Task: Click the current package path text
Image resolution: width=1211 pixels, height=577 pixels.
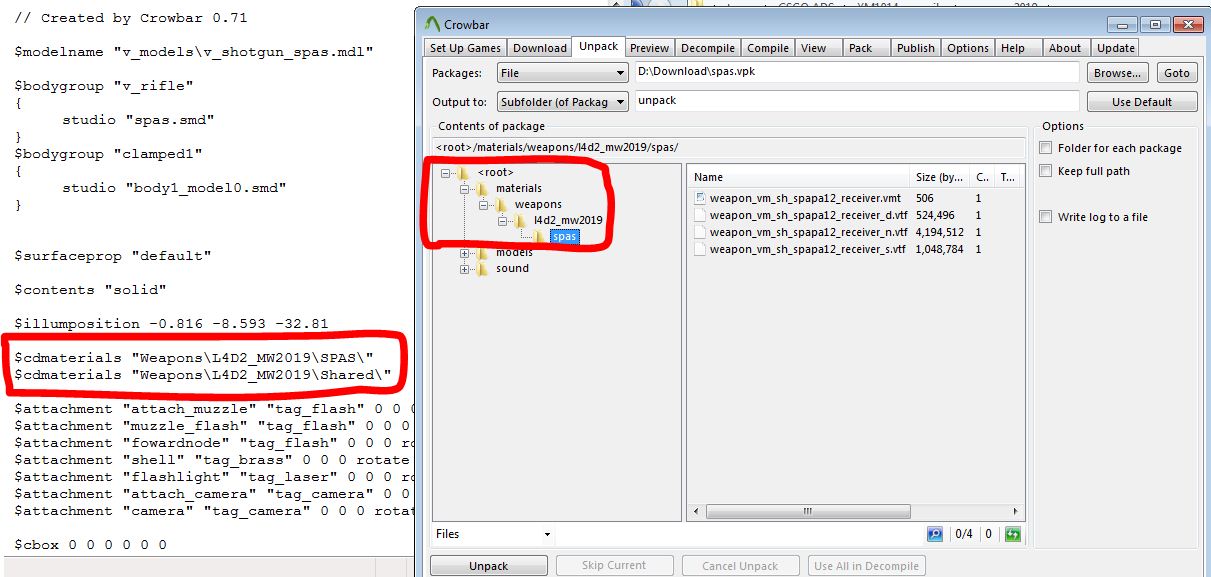Action: click(557, 147)
